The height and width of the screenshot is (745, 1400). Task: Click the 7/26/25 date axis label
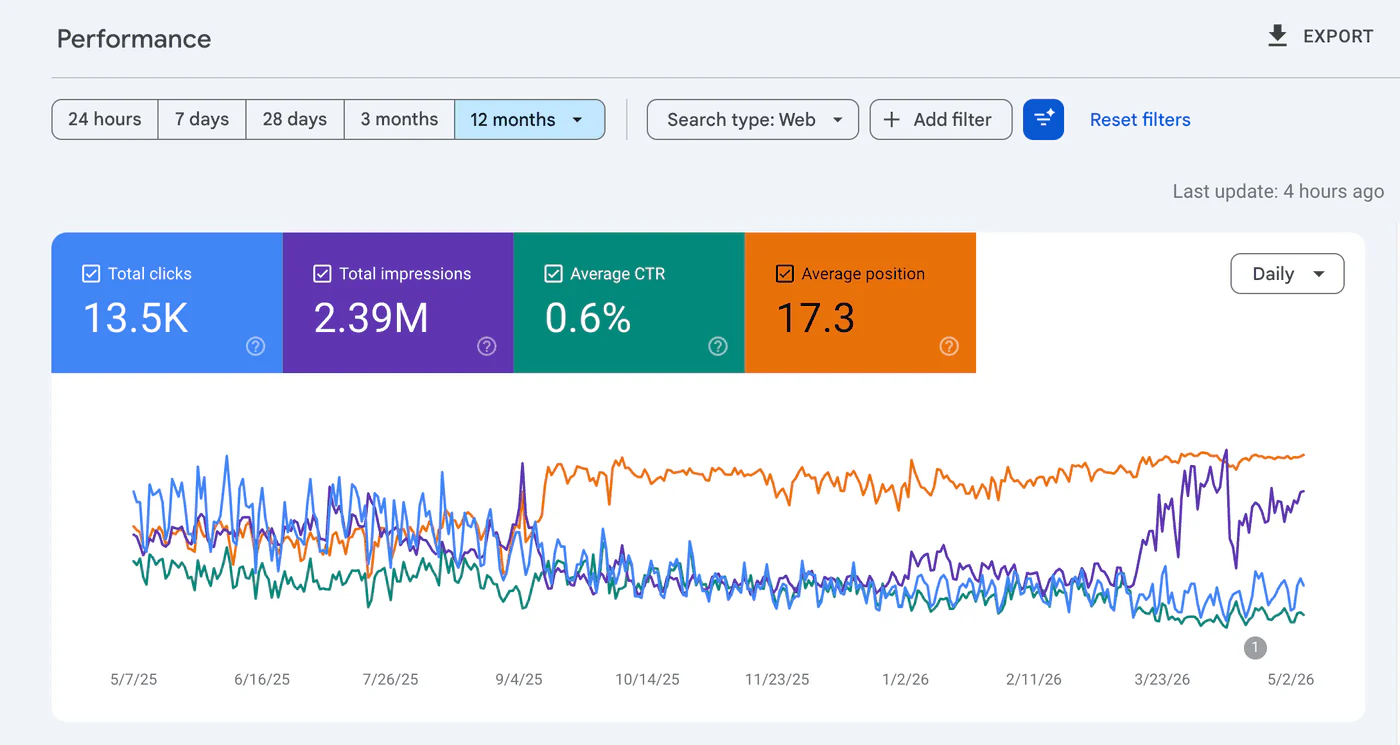click(x=390, y=680)
